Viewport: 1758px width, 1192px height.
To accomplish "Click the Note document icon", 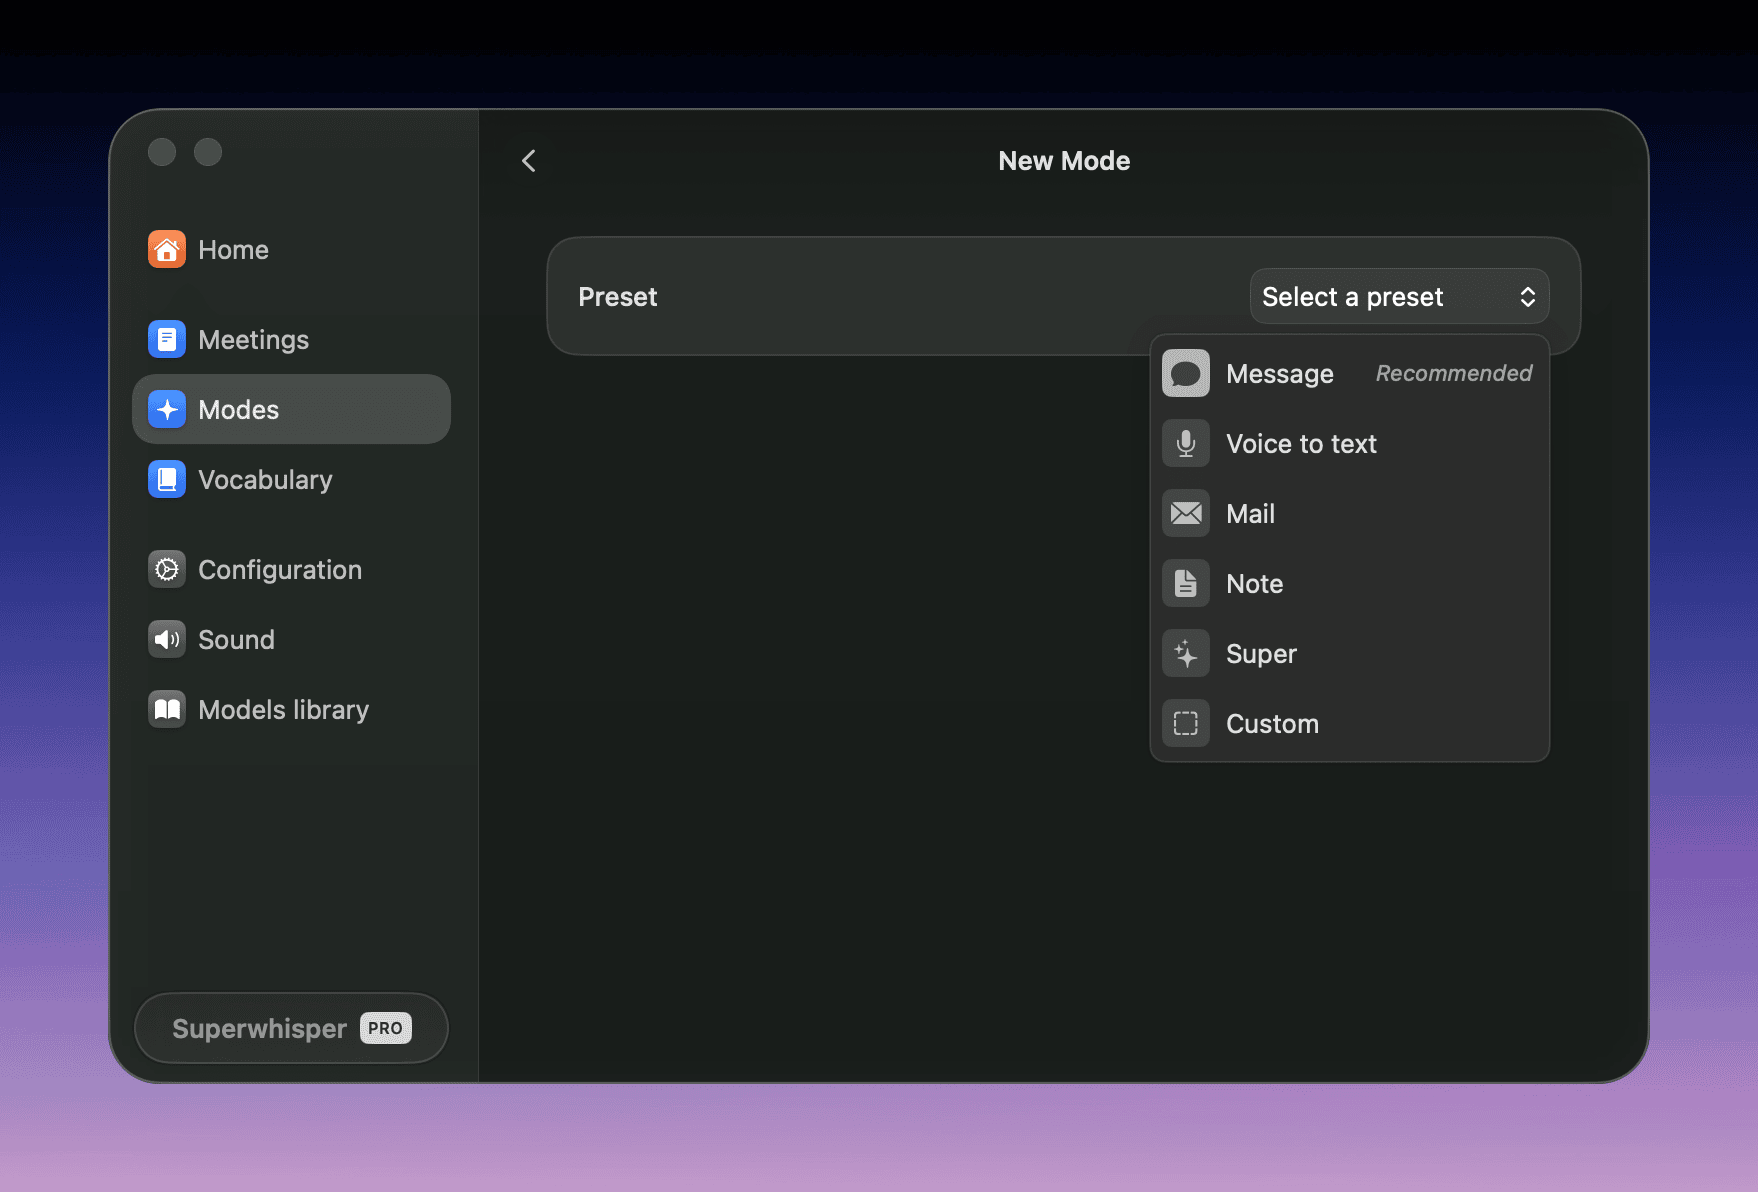I will click(x=1186, y=583).
